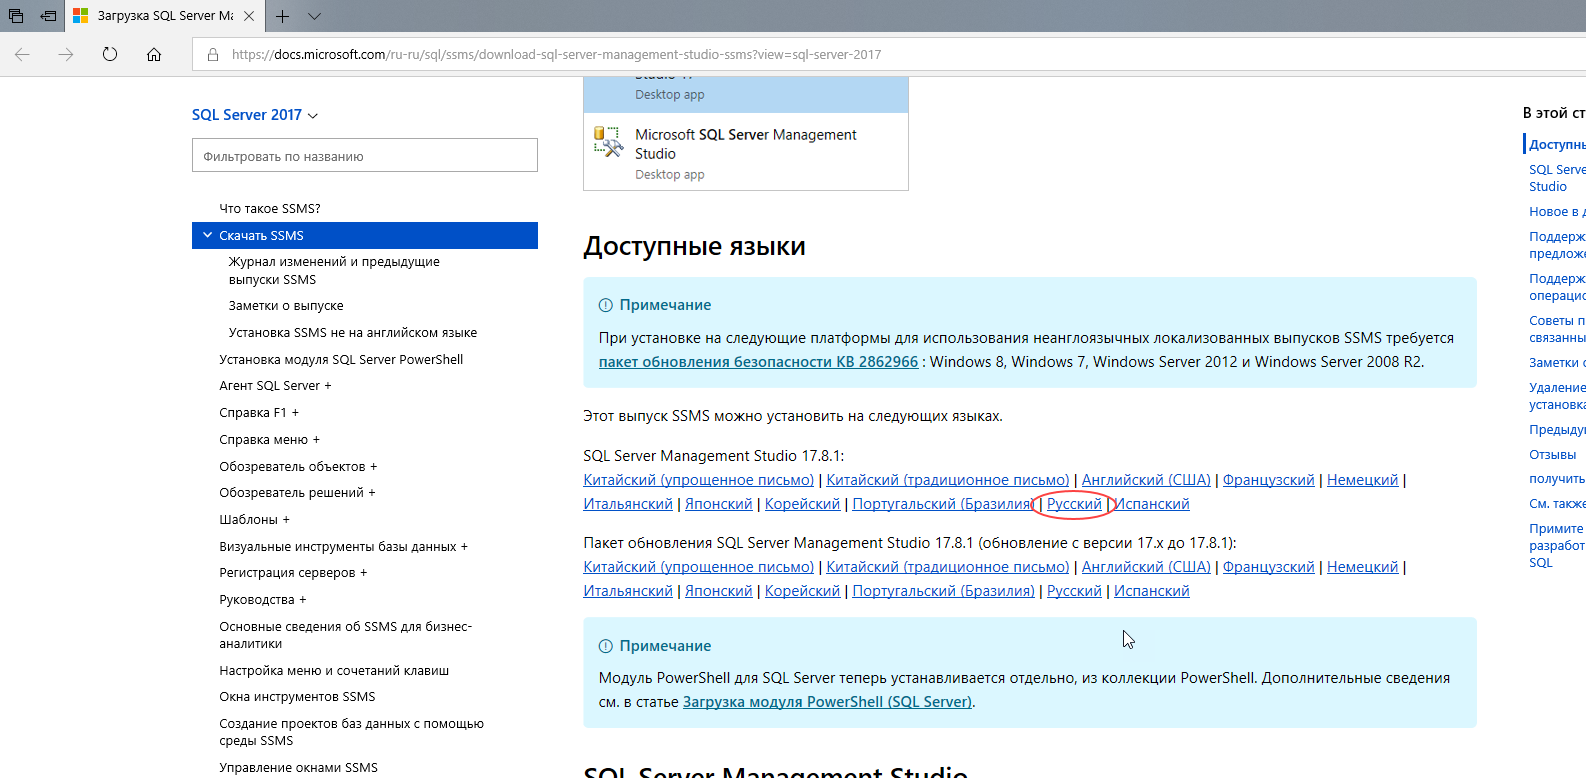Open Управление окнами SSMS in the sidebar
The image size is (1586, 778).
click(298, 767)
